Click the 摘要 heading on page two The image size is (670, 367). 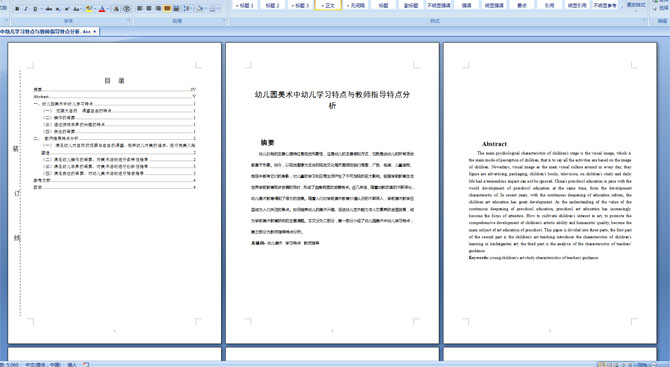pos(267,143)
